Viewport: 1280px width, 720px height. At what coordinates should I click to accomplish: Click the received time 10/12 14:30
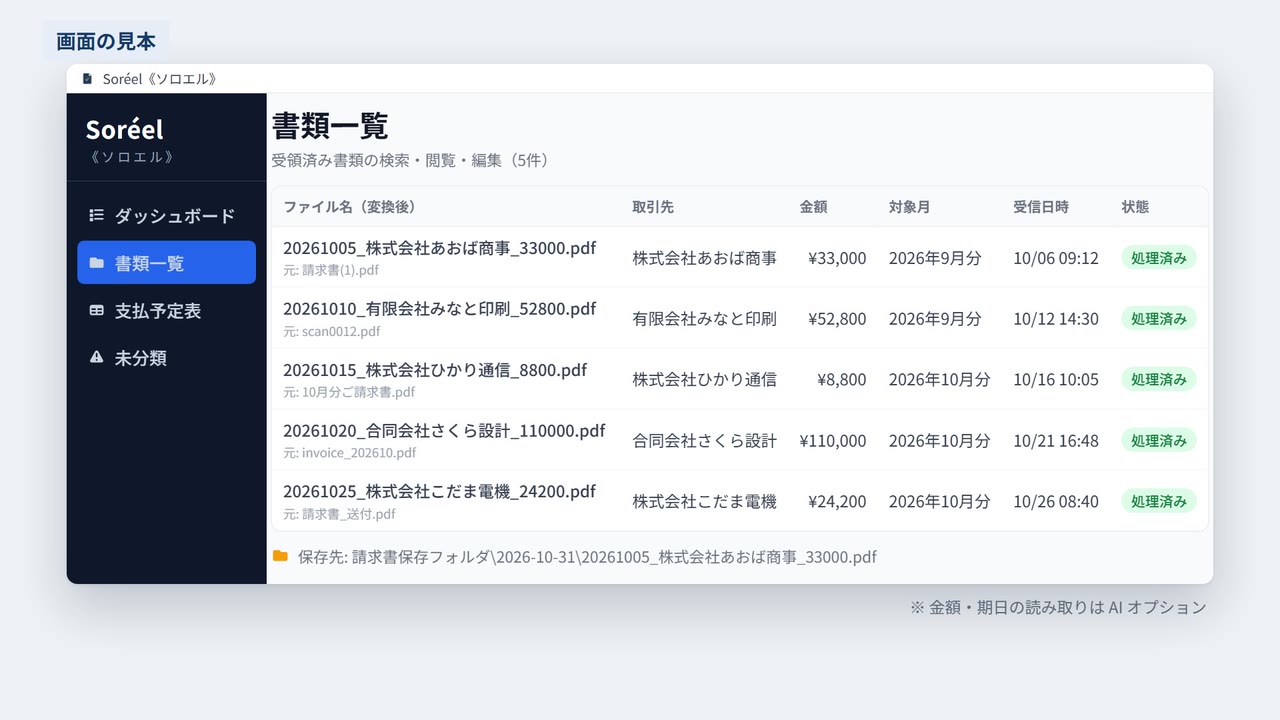pyautogui.click(x=1056, y=319)
